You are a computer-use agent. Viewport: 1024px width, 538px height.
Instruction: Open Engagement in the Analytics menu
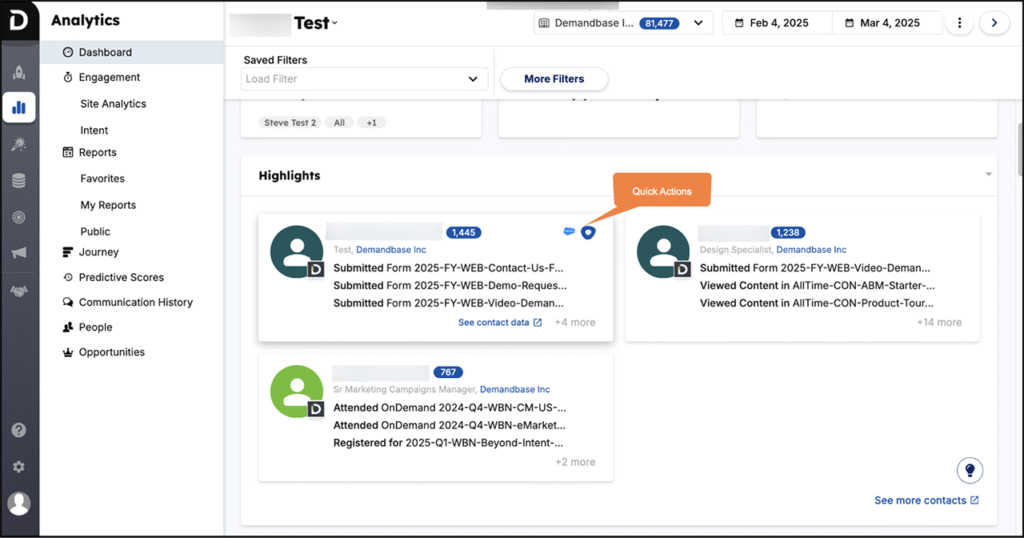(109, 77)
